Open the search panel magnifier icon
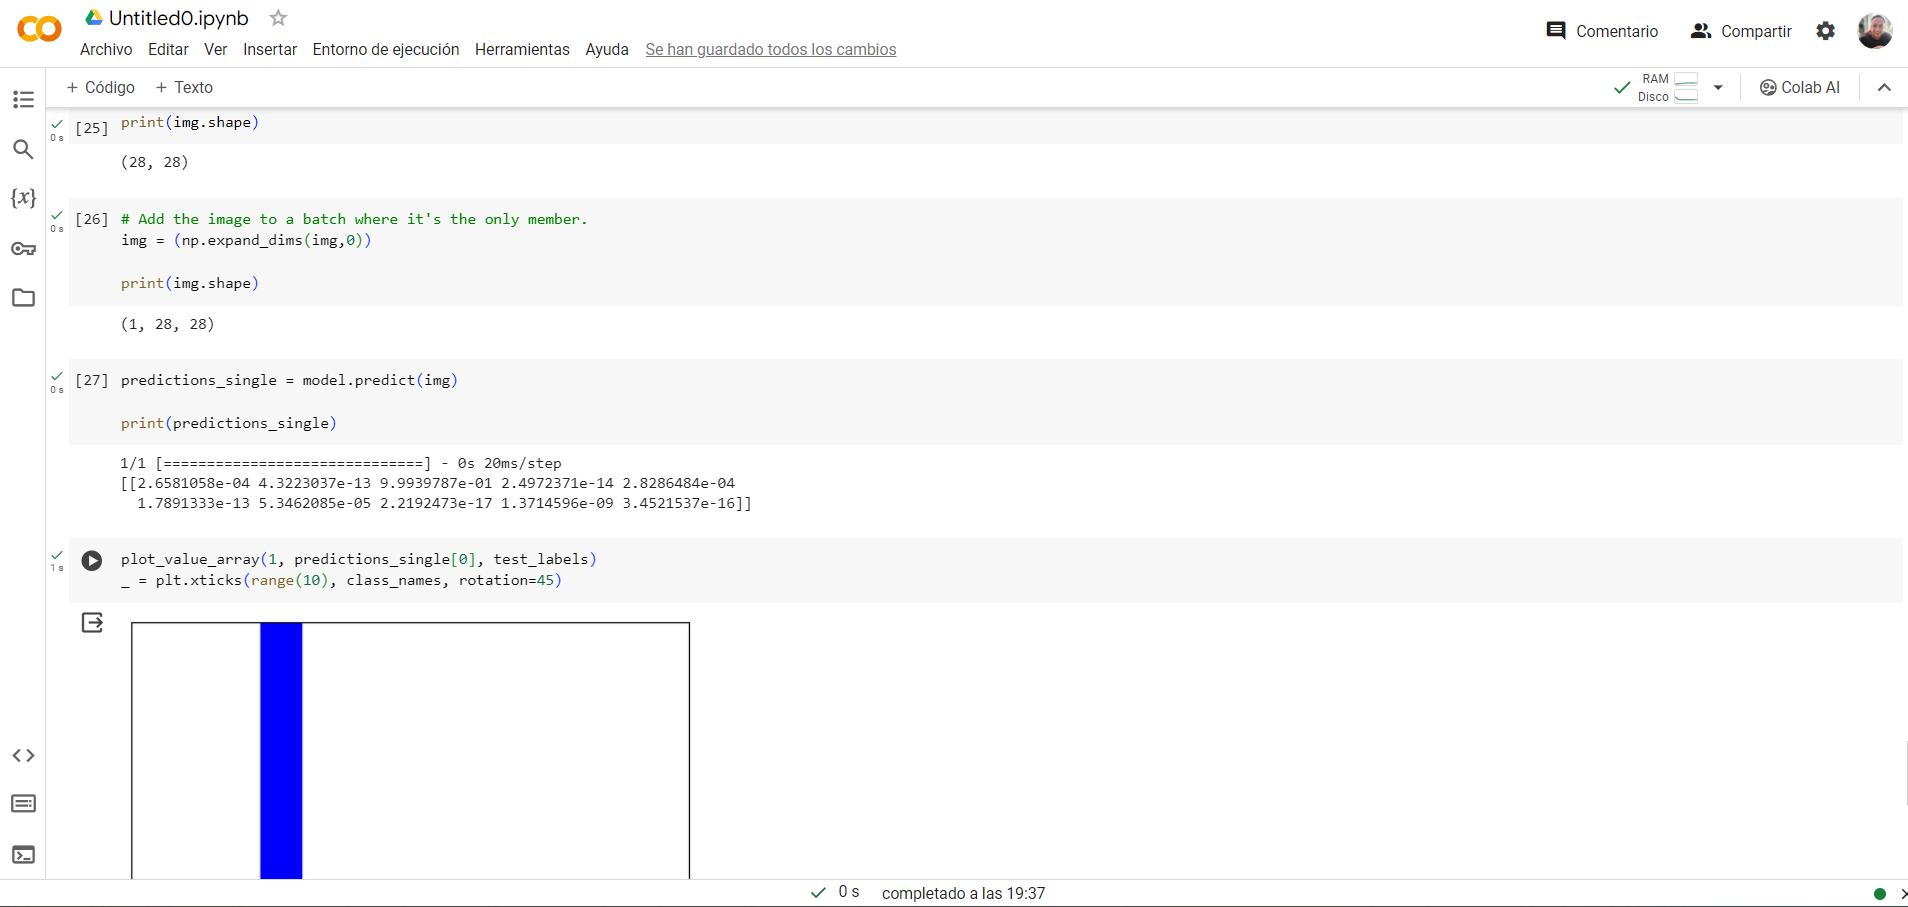The height and width of the screenshot is (907, 1908). (23, 149)
